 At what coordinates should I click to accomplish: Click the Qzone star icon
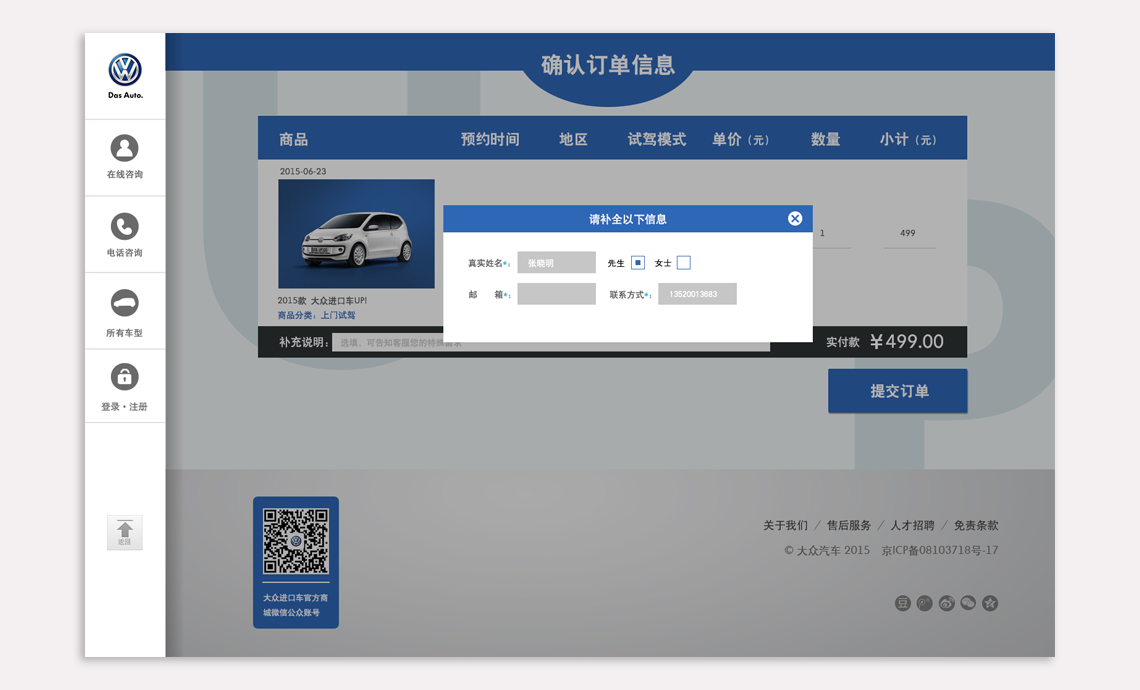[x=990, y=603]
